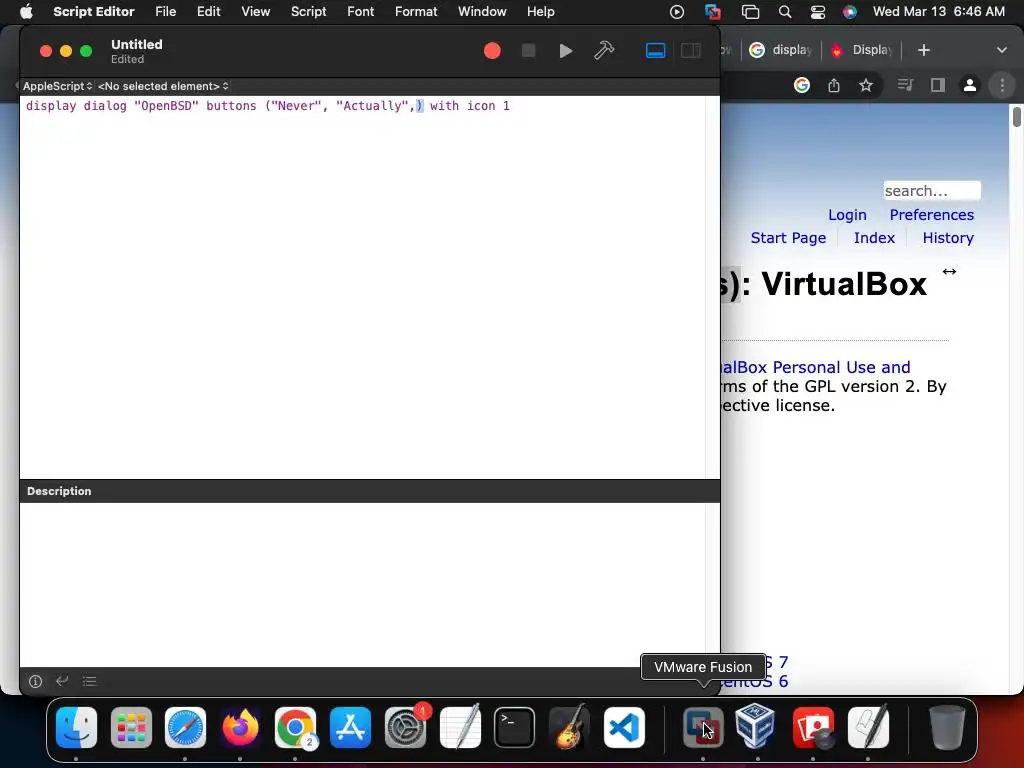Open the Trash in the Dock
Viewport: 1024px width, 768px height.
tap(947, 727)
